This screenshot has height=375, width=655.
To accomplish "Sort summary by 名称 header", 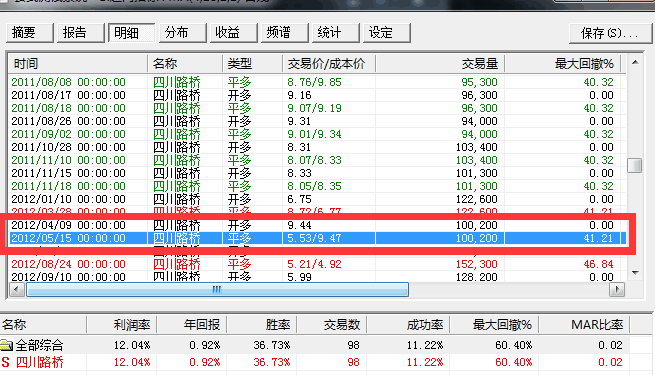I will coord(43,324).
